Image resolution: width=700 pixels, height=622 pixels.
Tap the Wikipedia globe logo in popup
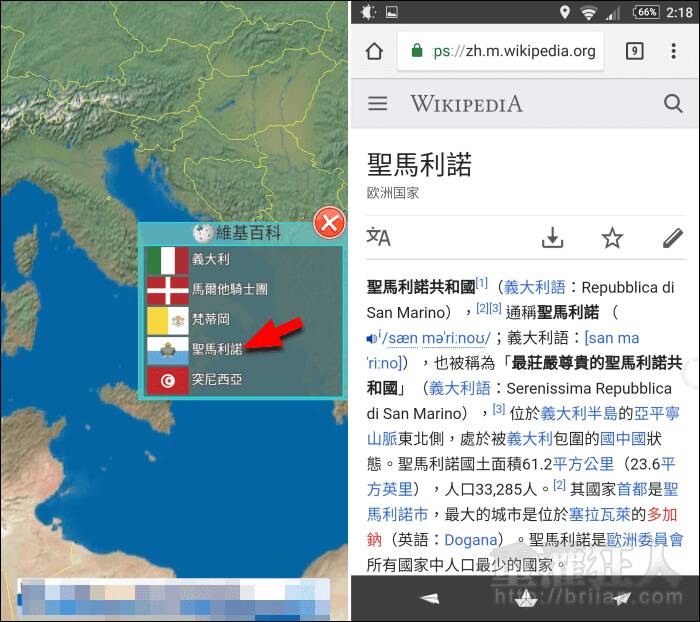tap(203, 233)
